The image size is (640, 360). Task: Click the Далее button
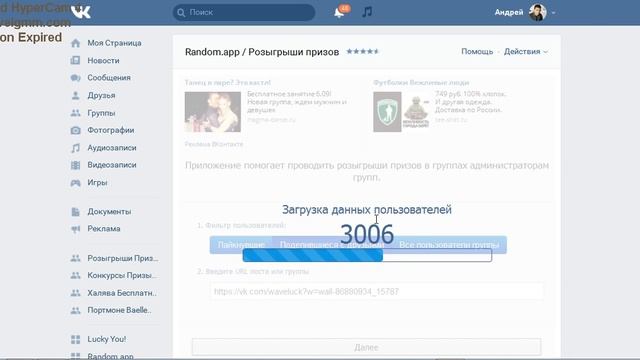367,347
